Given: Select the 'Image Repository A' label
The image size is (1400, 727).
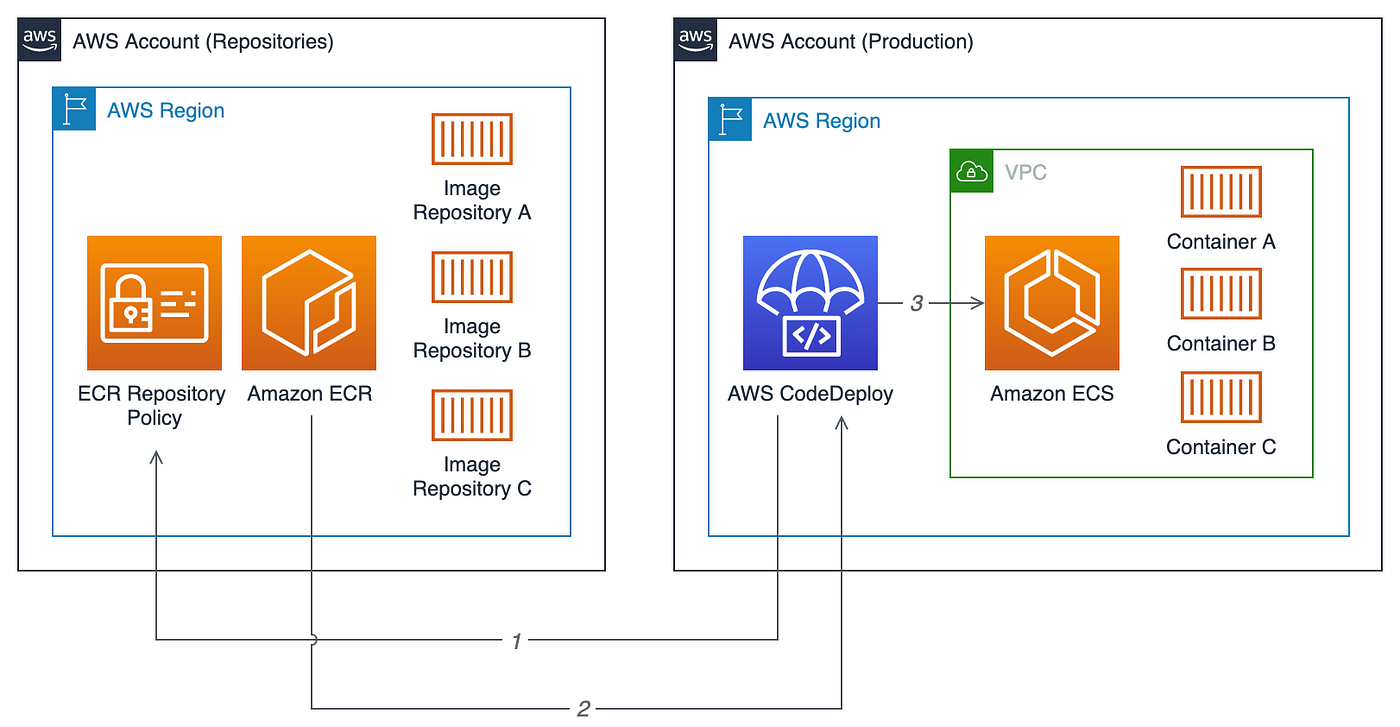Looking at the screenshot, I should click(472, 200).
